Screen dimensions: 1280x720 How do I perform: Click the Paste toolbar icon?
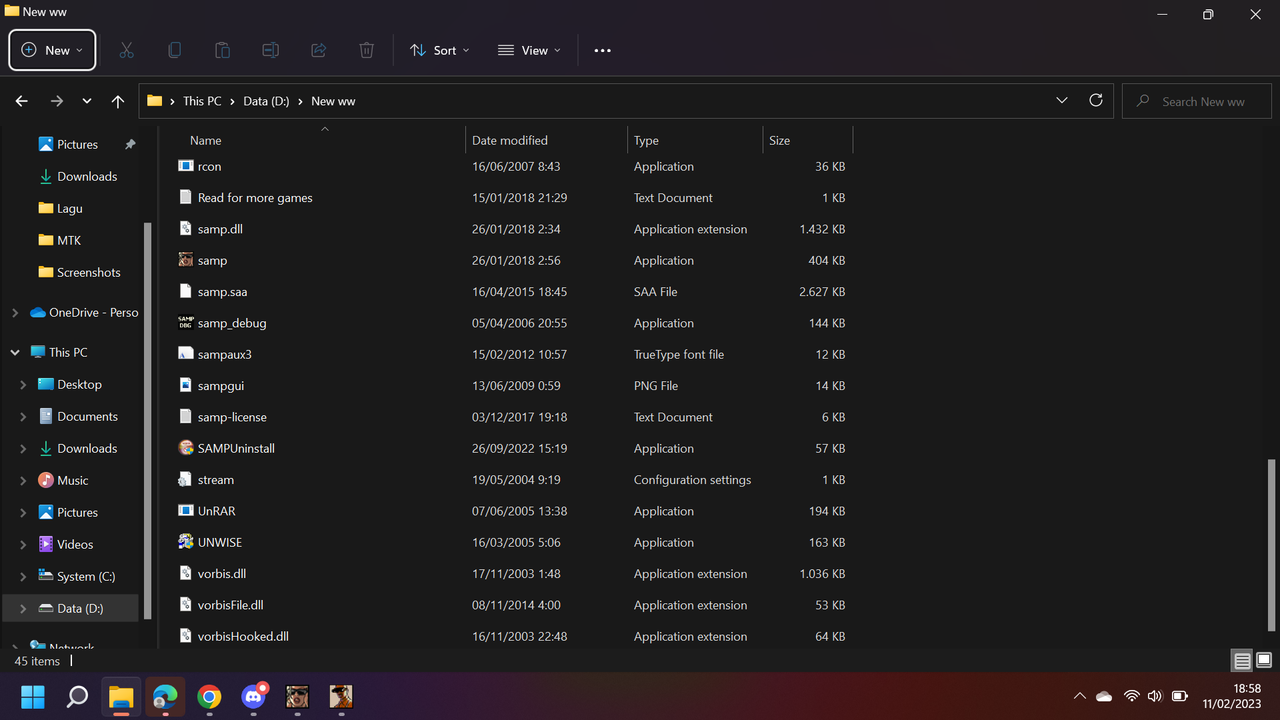(222, 50)
